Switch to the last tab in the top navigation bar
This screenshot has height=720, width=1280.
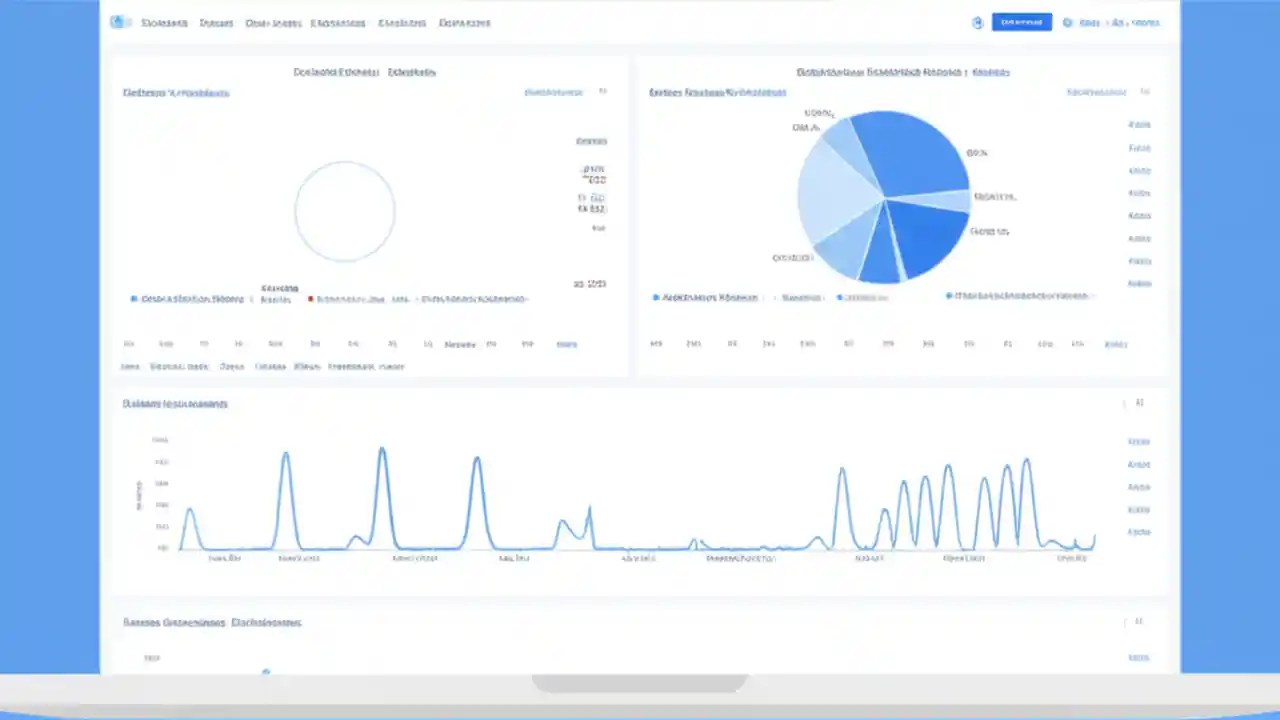tap(464, 22)
